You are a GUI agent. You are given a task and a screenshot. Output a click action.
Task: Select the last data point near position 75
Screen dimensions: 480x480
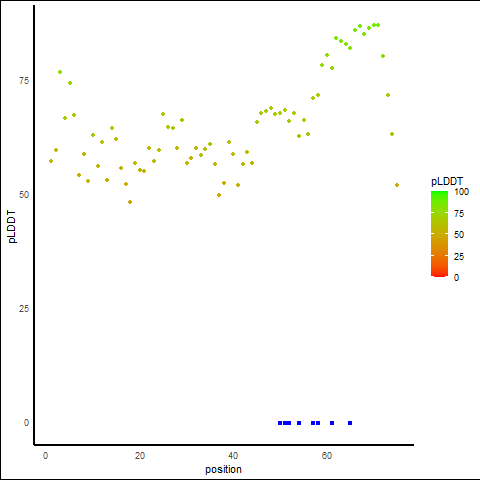click(x=397, y=185)
